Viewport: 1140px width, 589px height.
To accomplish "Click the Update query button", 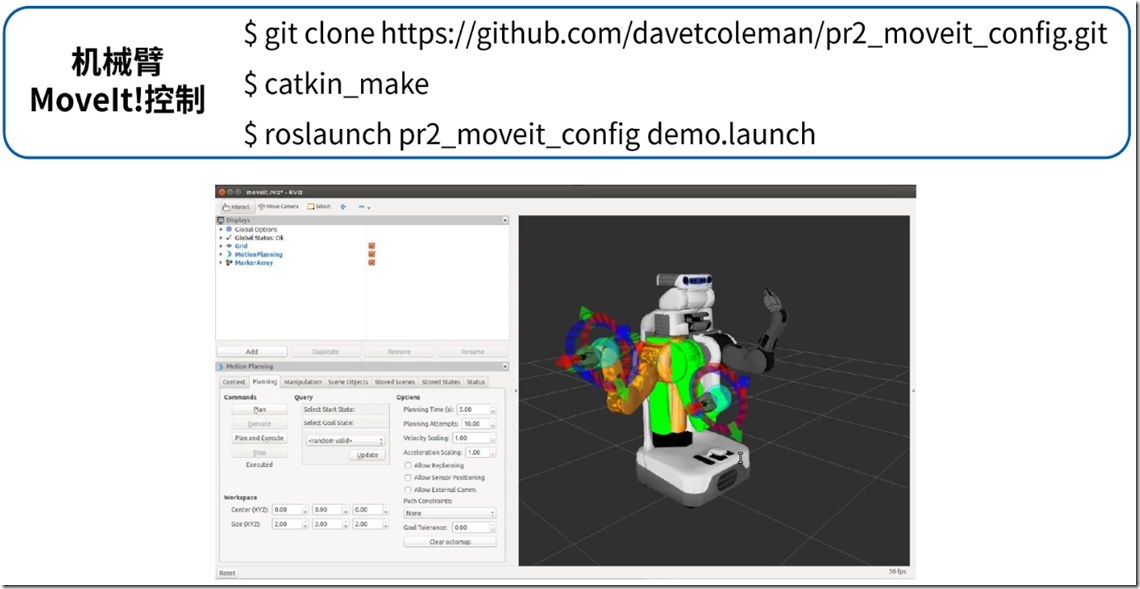I will point(368,455).
